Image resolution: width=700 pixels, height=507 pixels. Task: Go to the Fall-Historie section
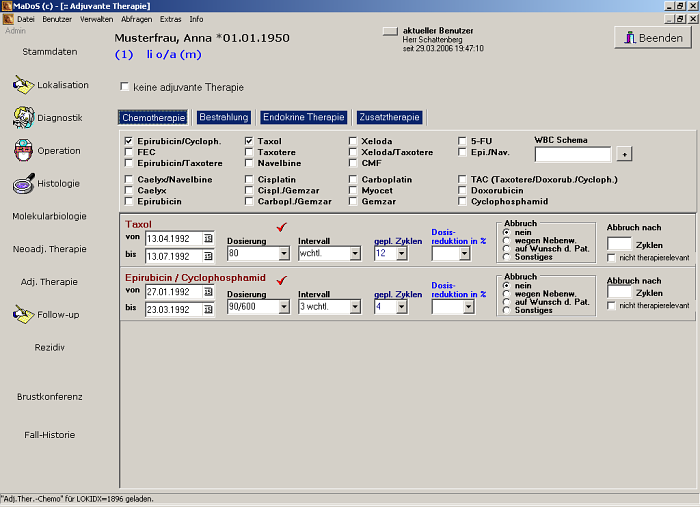[x=50, y=435]
